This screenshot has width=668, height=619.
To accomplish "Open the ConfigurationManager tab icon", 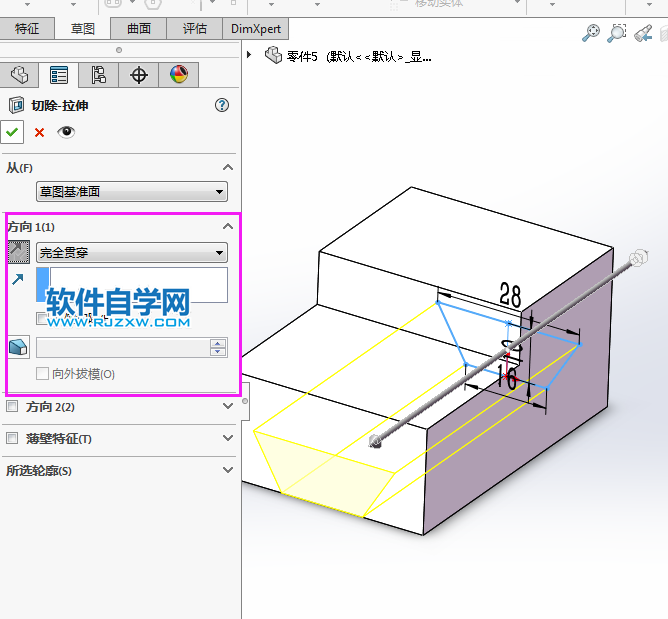I will tap(98, 75).
